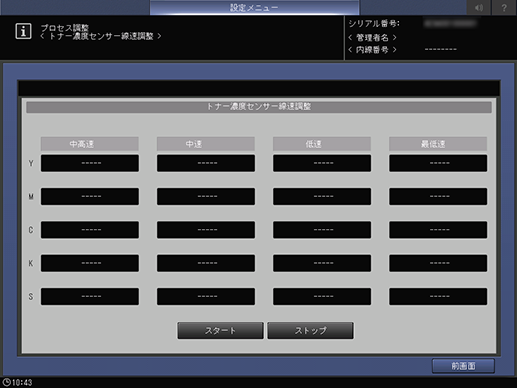517x388 pixels.
Task: Click the M row label
Action: pos(31,197)
